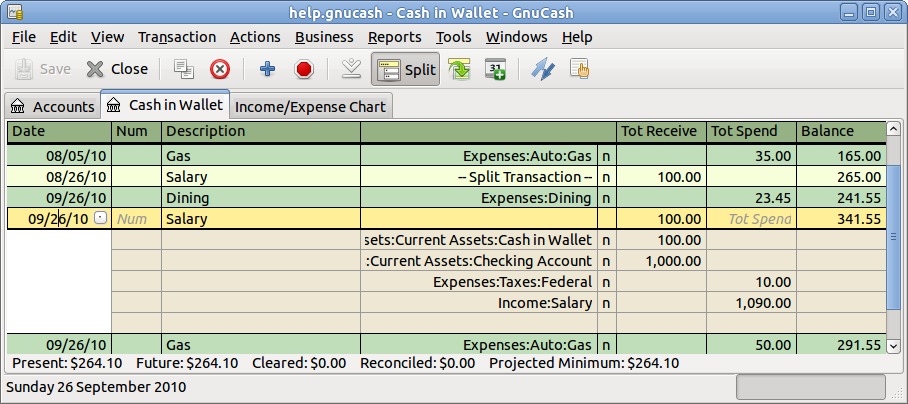Toggle reconcile flag on the 08/05/10 Gas row
Screen dimensions: 908x404
(606, 156)
